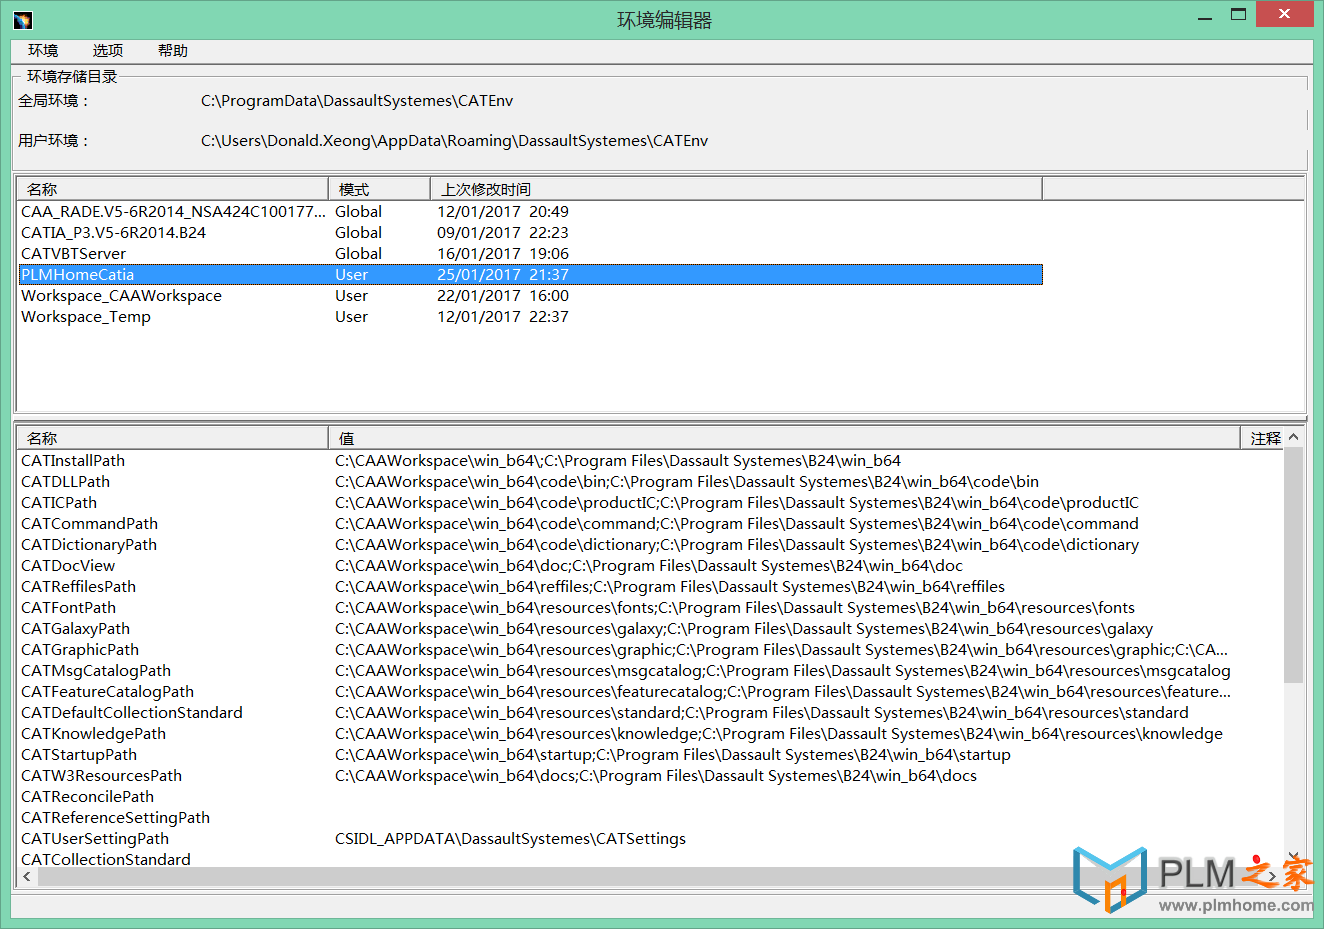Select the CATMsgCatalogPath variable
The image size is (1324, 929).
pos(96,671)
